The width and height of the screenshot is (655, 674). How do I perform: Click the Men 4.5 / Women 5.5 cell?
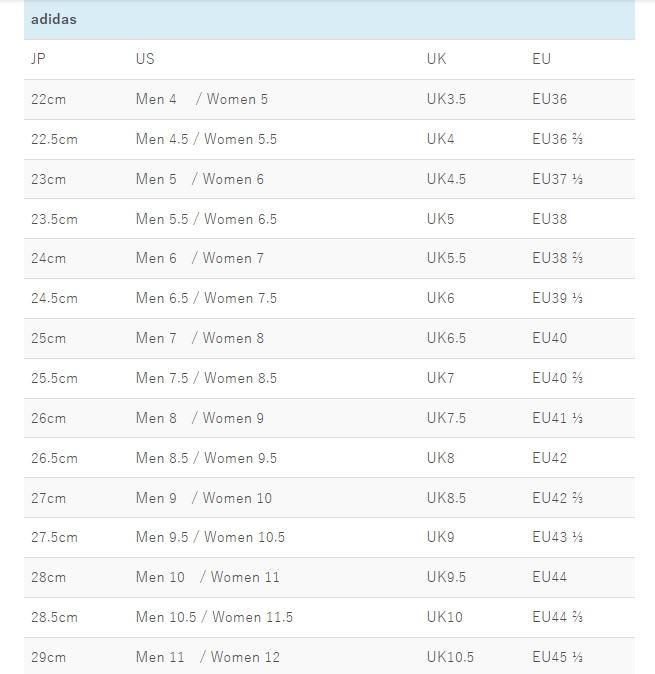[x=206, y=139]
